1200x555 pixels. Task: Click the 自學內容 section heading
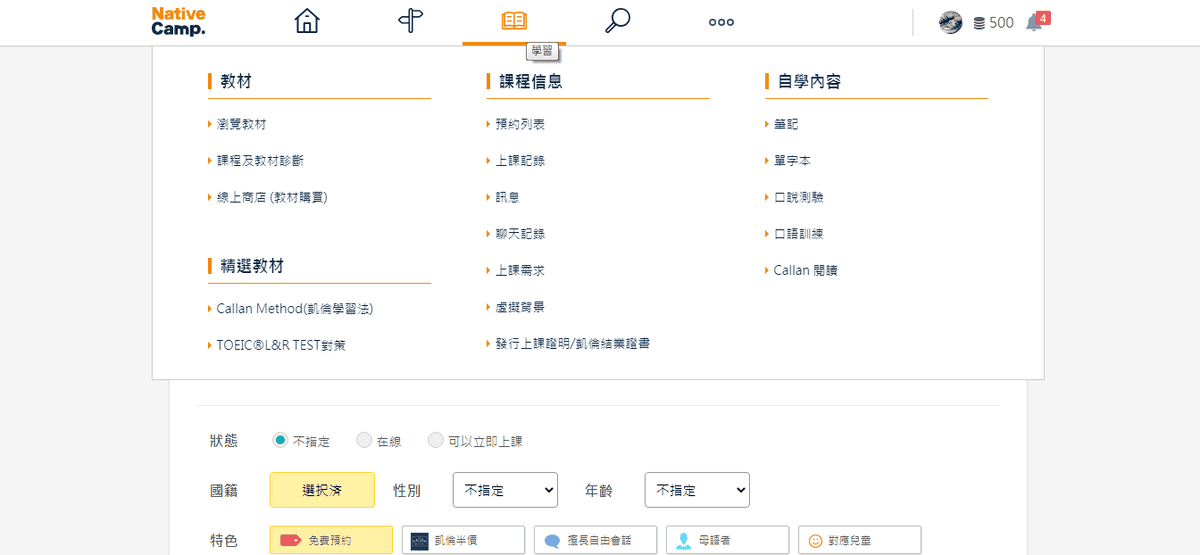coord(810,81)
